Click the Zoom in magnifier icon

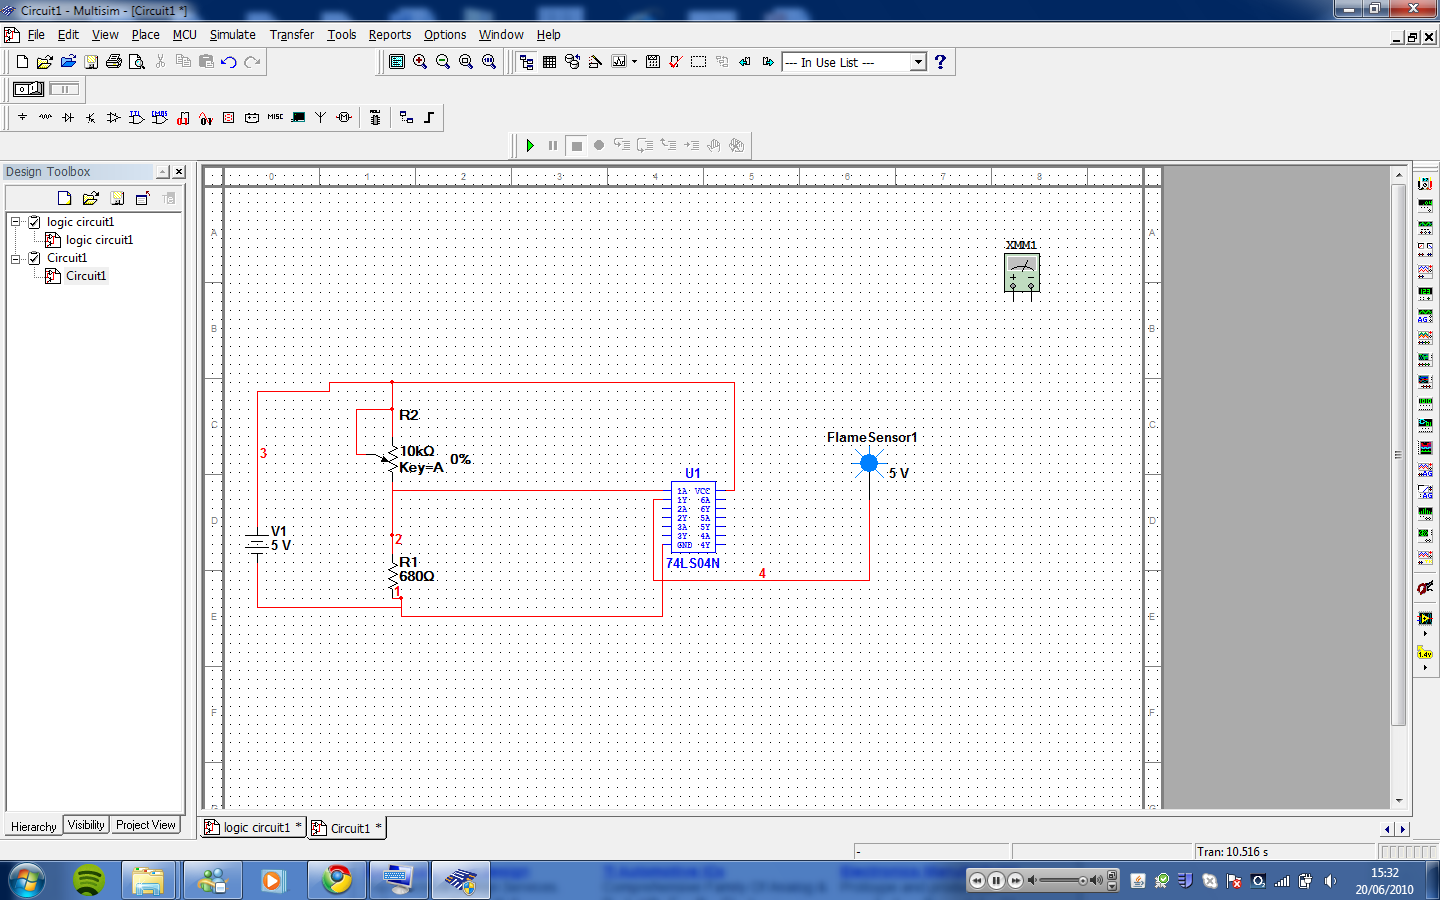point(420,62)
